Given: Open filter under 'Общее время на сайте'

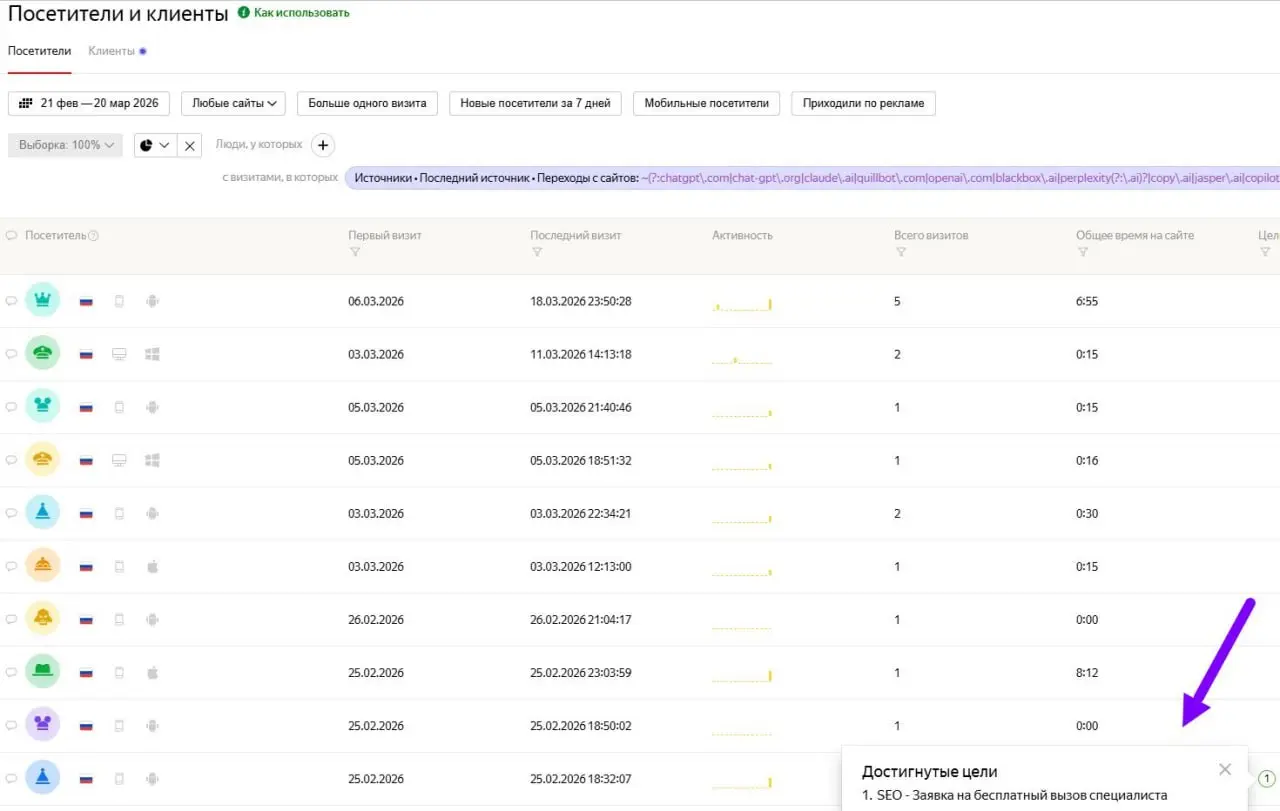Looking at the screenshot, I should 1083,252.
